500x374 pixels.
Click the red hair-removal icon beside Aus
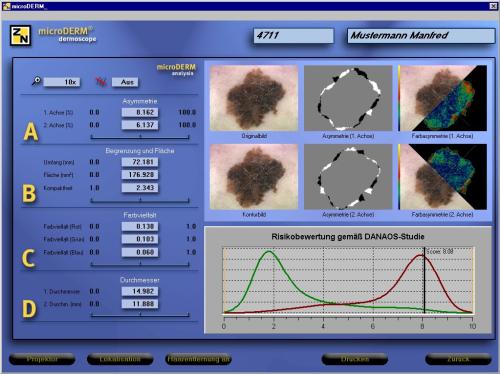[101, 82]
